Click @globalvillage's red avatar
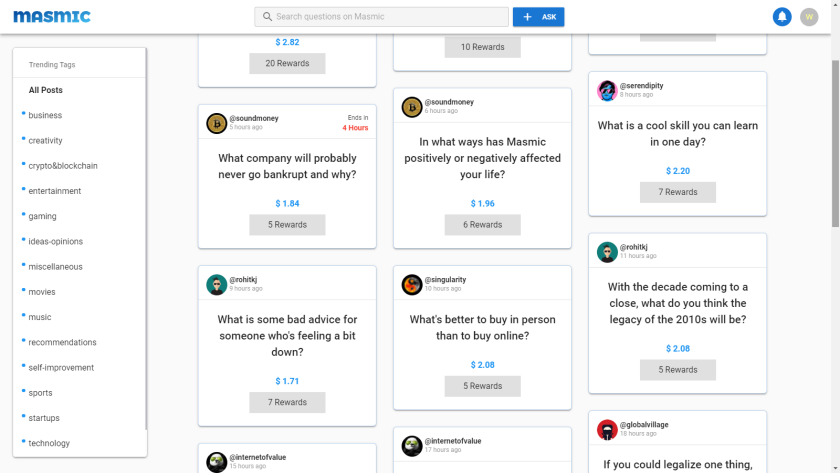 607,429
